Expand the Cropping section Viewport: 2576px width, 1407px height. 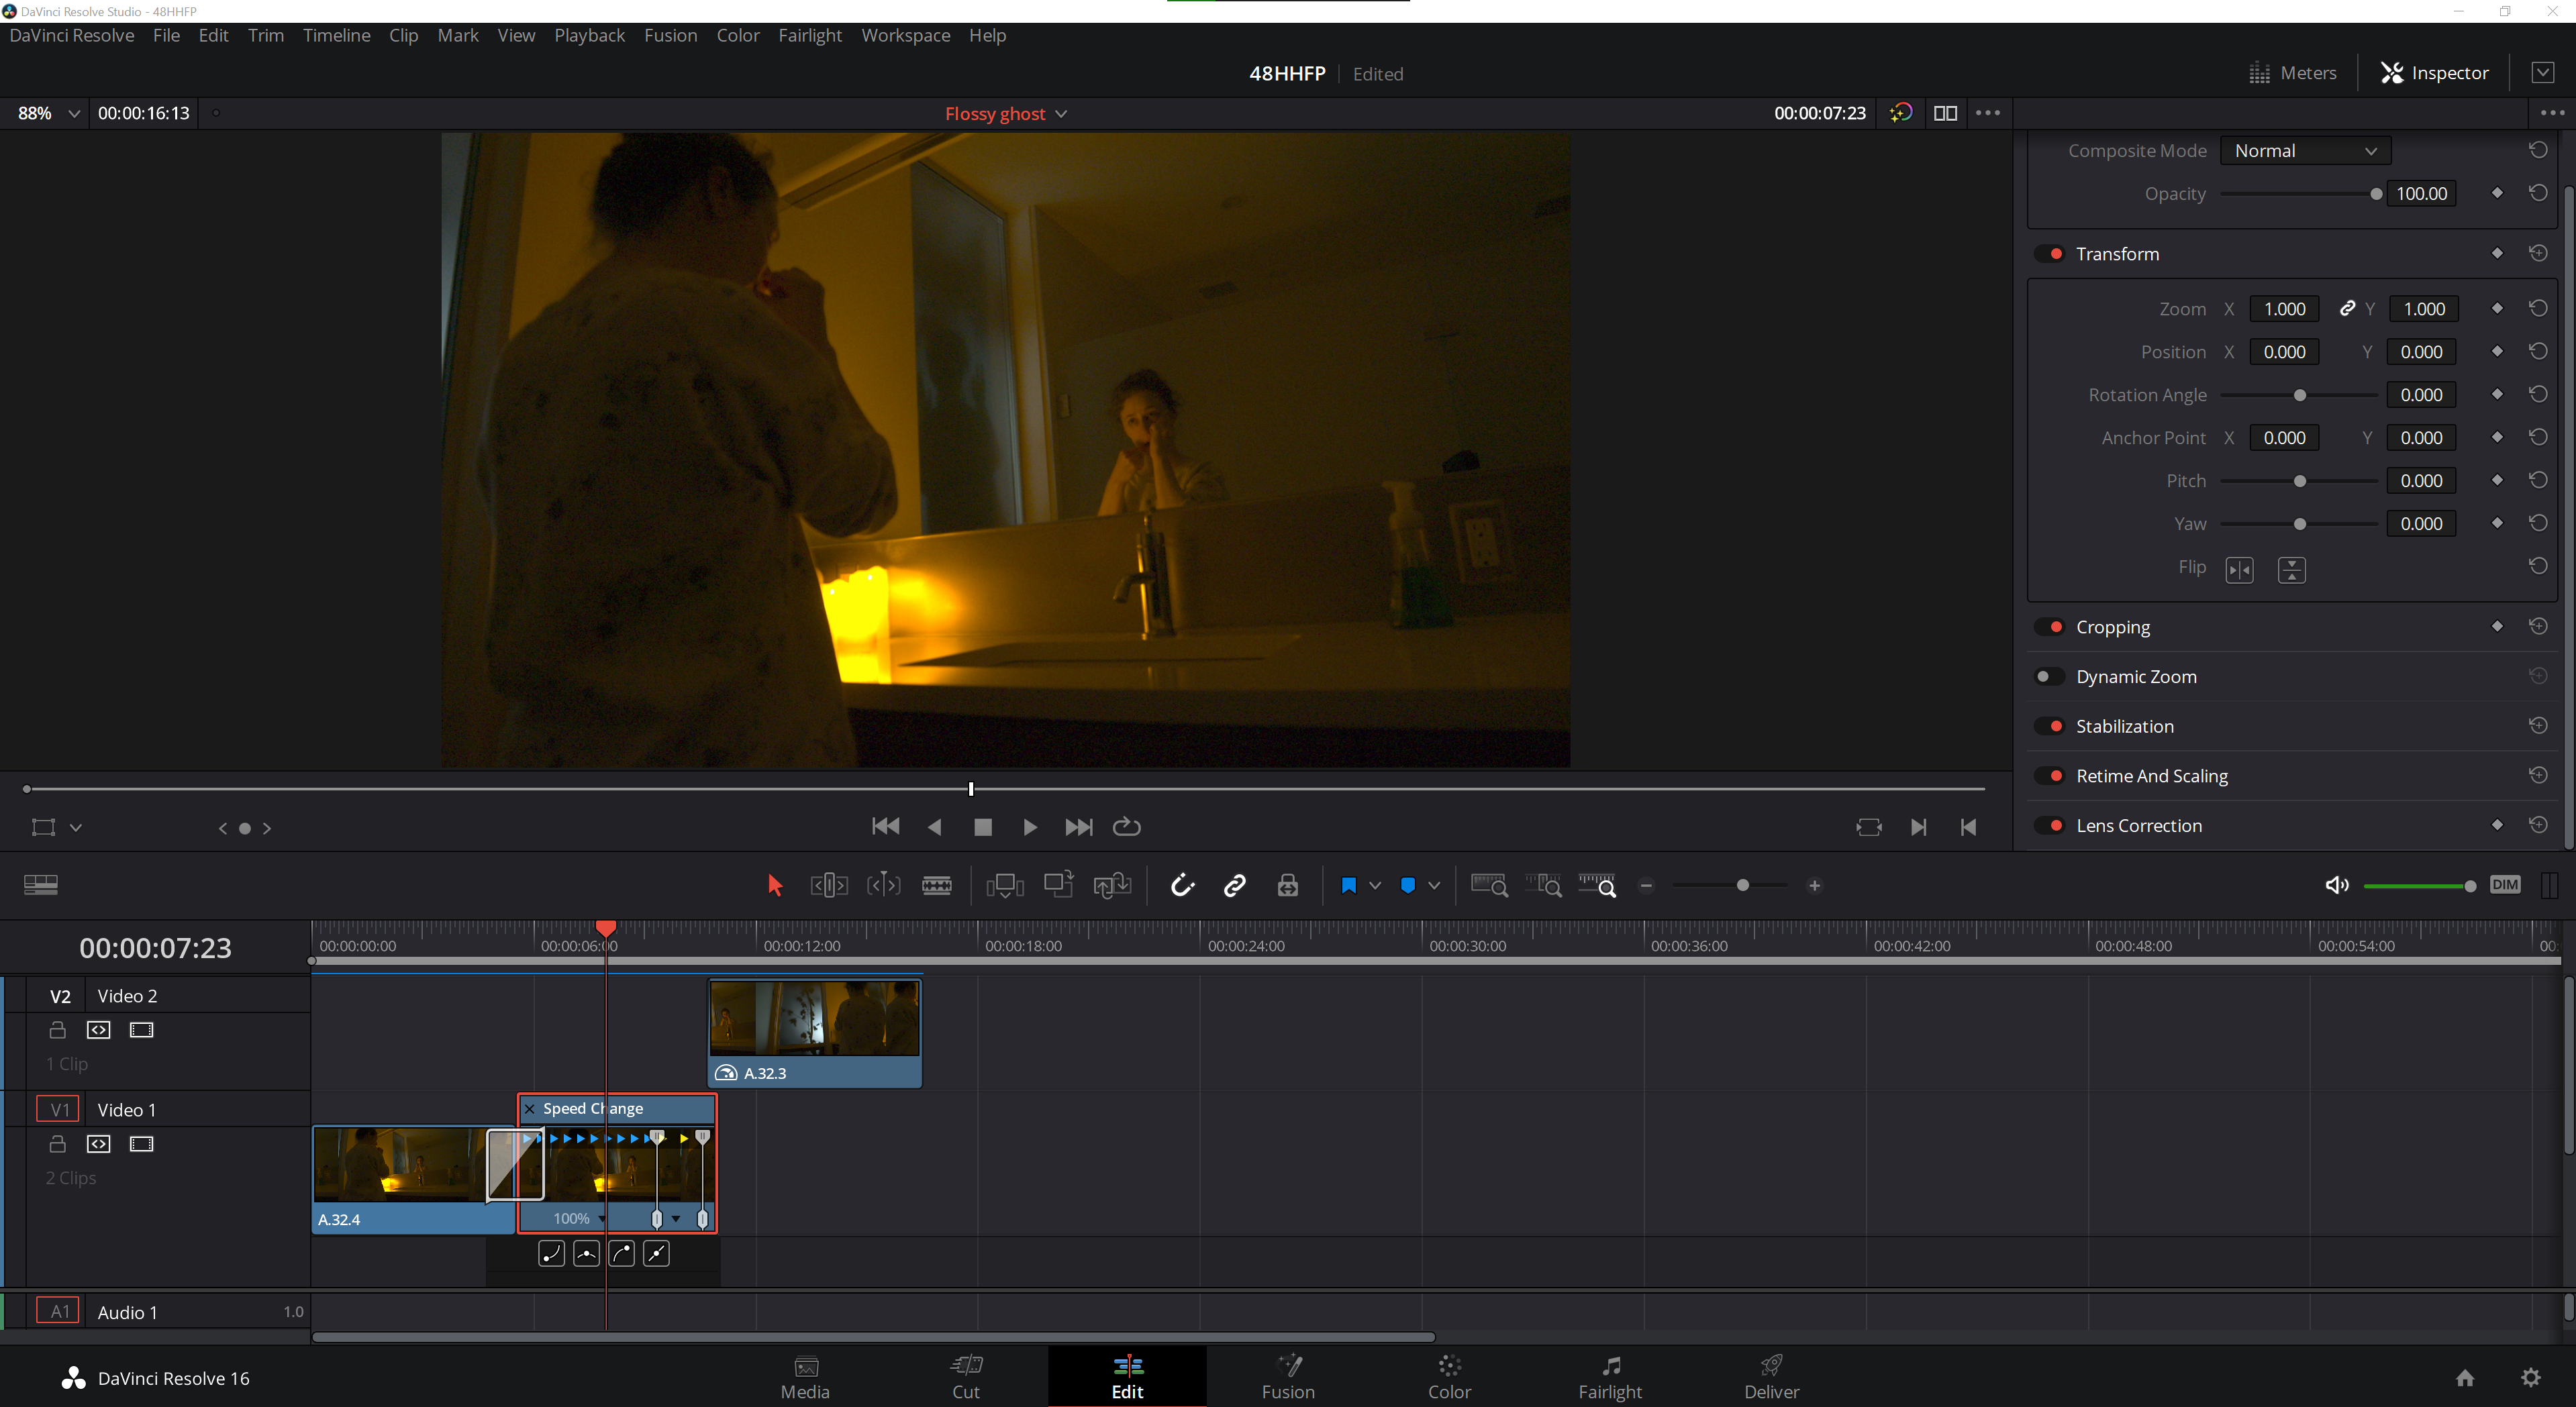(x=2112, y=625)
